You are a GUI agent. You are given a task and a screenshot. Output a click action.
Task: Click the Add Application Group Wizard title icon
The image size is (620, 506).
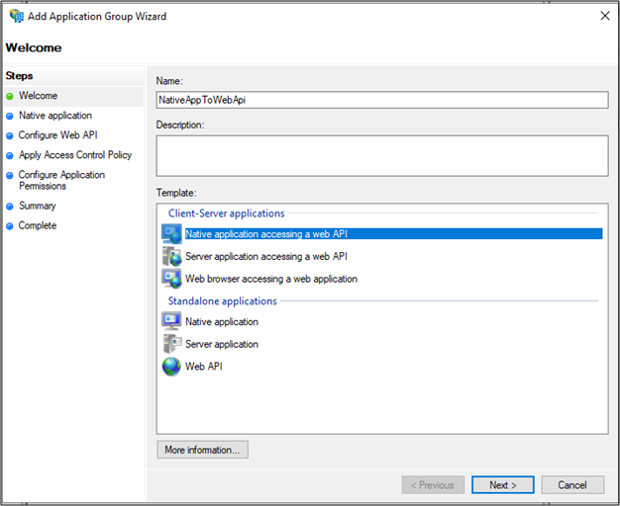(x=17, y=16)
